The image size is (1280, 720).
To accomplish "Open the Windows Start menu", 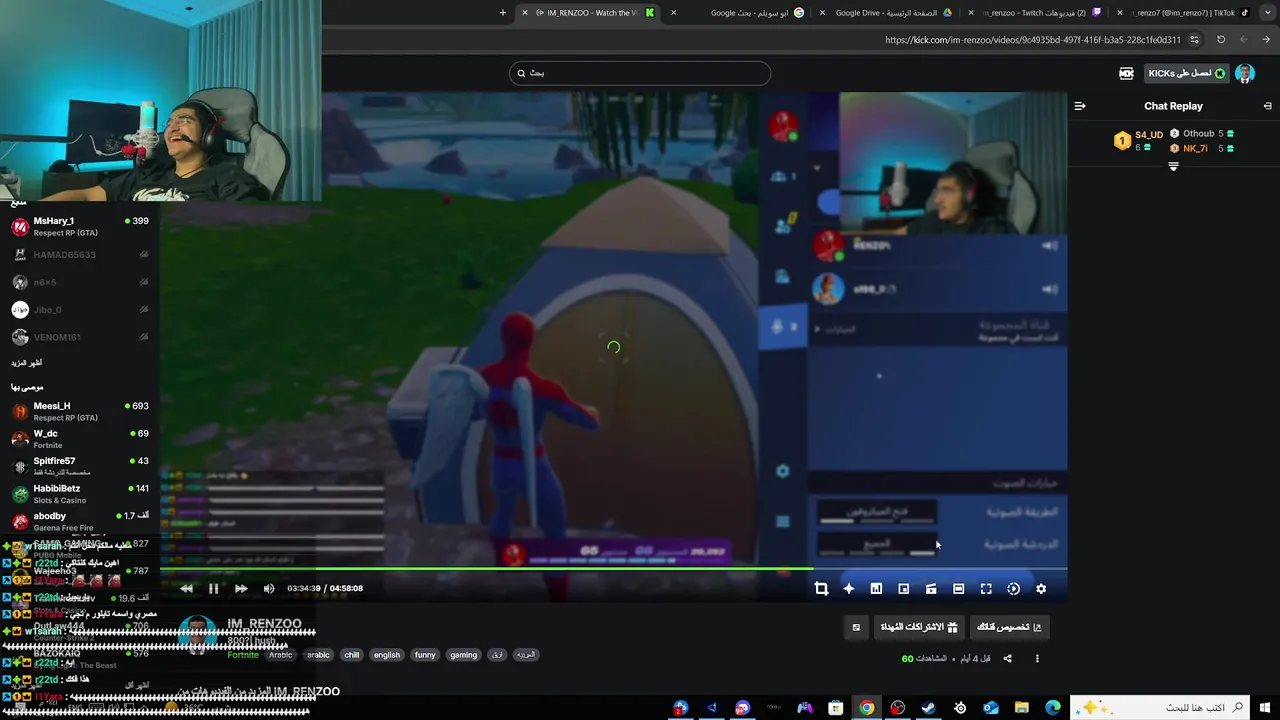I will (1265, 708).
